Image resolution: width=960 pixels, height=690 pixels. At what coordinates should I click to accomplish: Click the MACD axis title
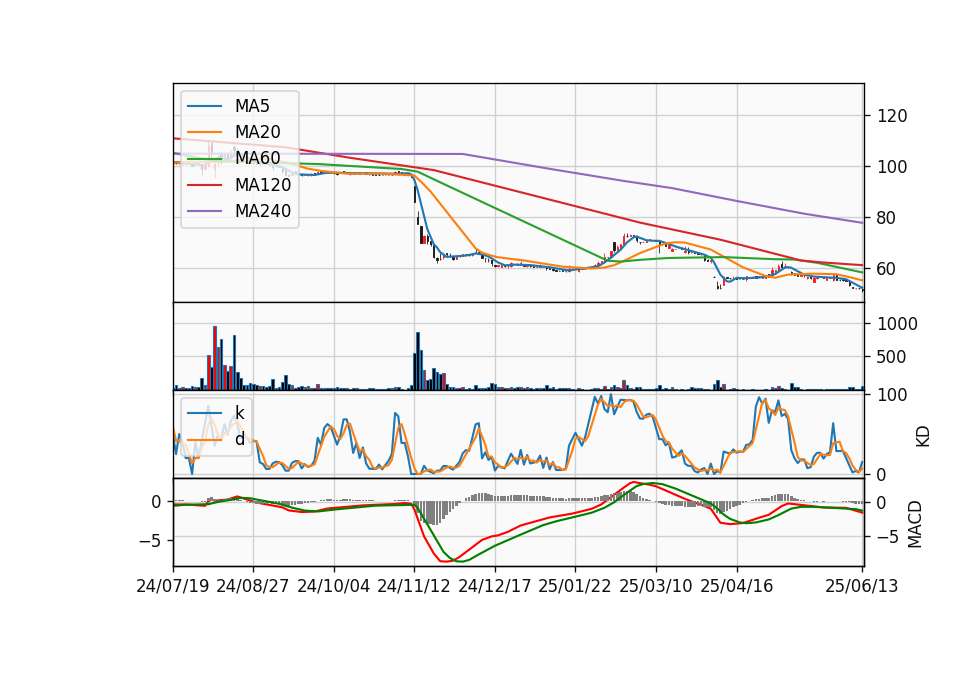click(x=915, y=524)
